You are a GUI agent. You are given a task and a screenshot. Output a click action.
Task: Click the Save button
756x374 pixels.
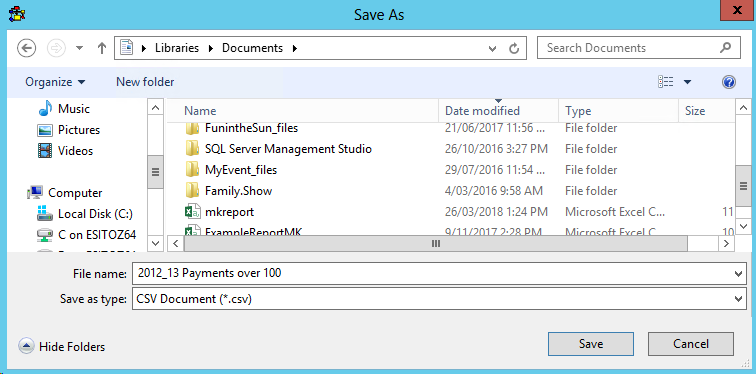pos(591,344)
